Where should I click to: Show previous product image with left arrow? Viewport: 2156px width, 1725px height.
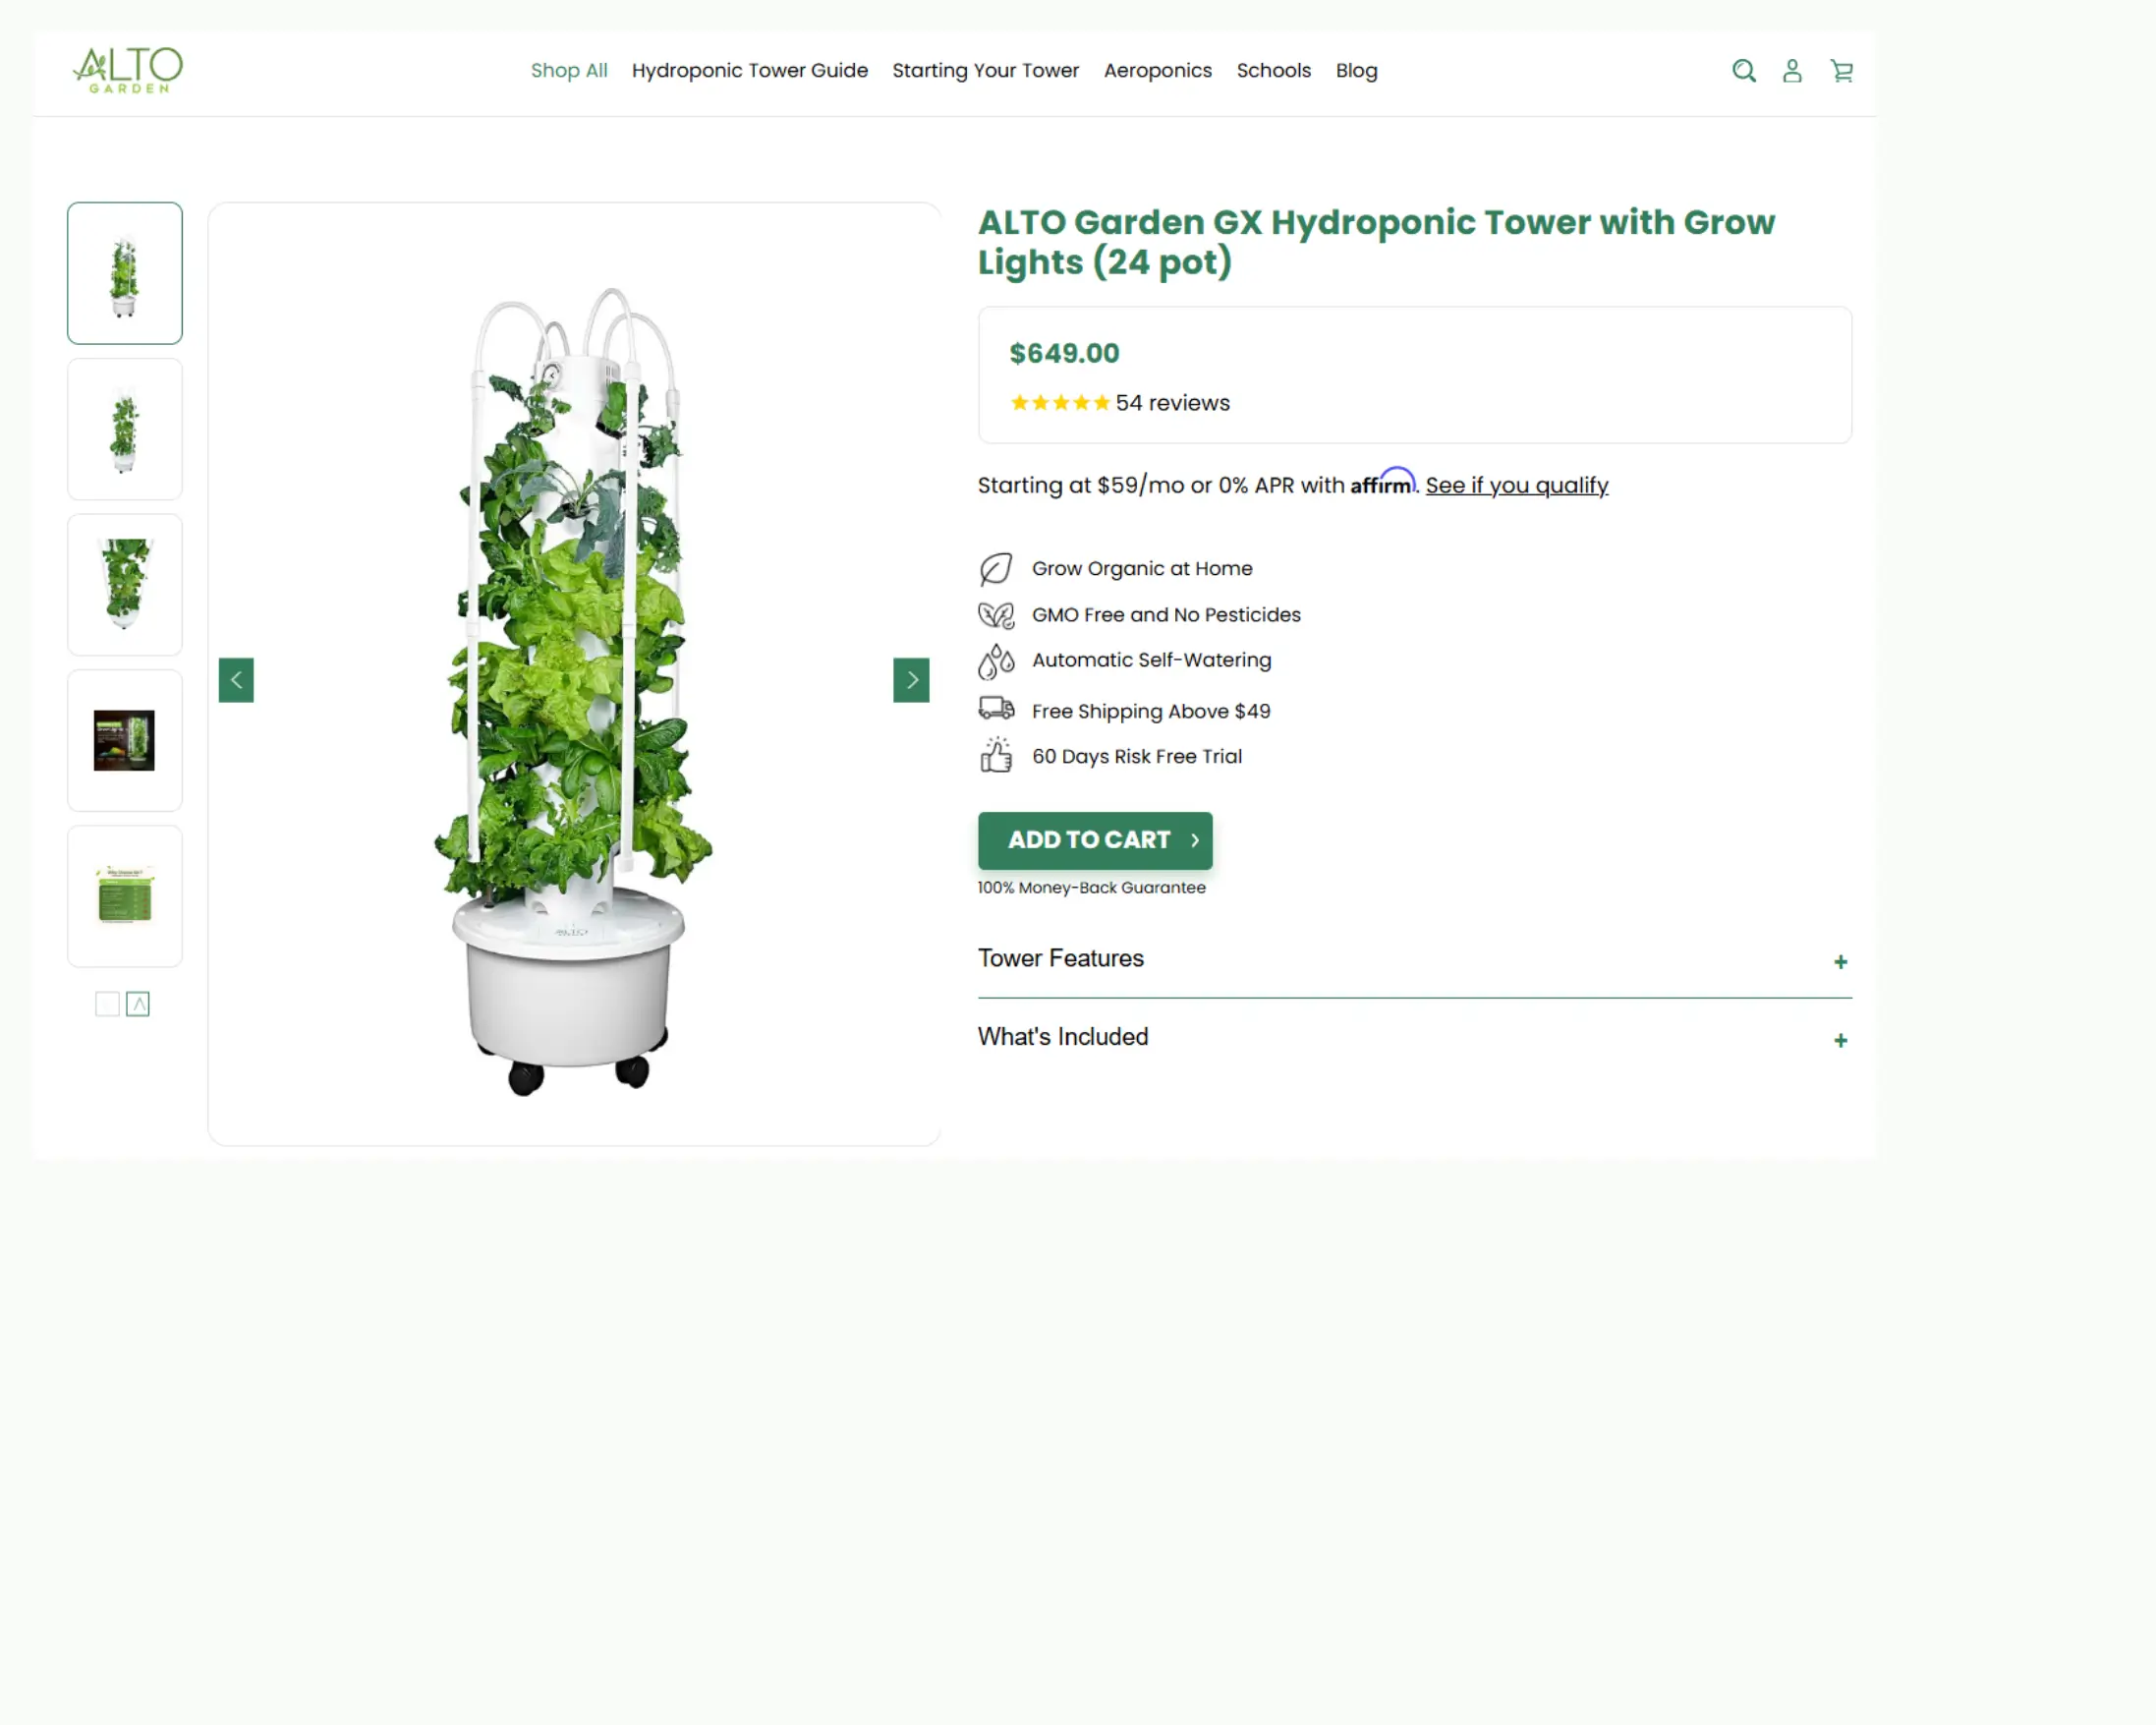click(236, 680)
